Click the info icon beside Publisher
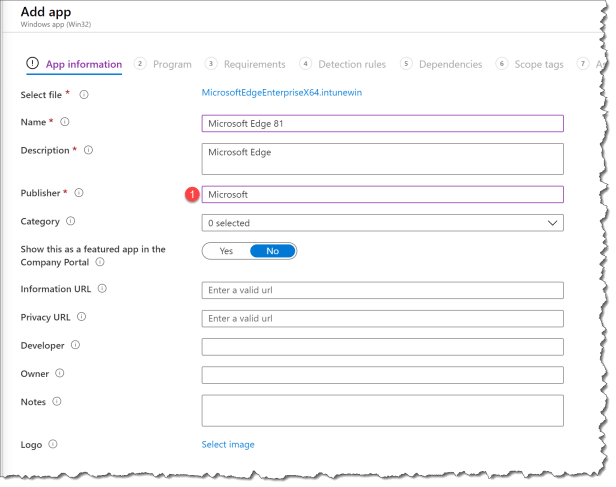The height and width of the screenshot is (487, 616). tap(79, 193)
